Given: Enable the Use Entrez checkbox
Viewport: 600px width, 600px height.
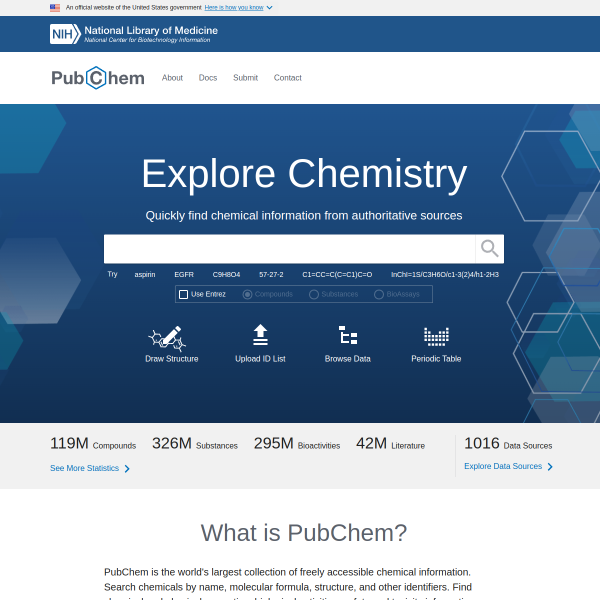Looking at the screenshot, I should (x=183, y=294).
